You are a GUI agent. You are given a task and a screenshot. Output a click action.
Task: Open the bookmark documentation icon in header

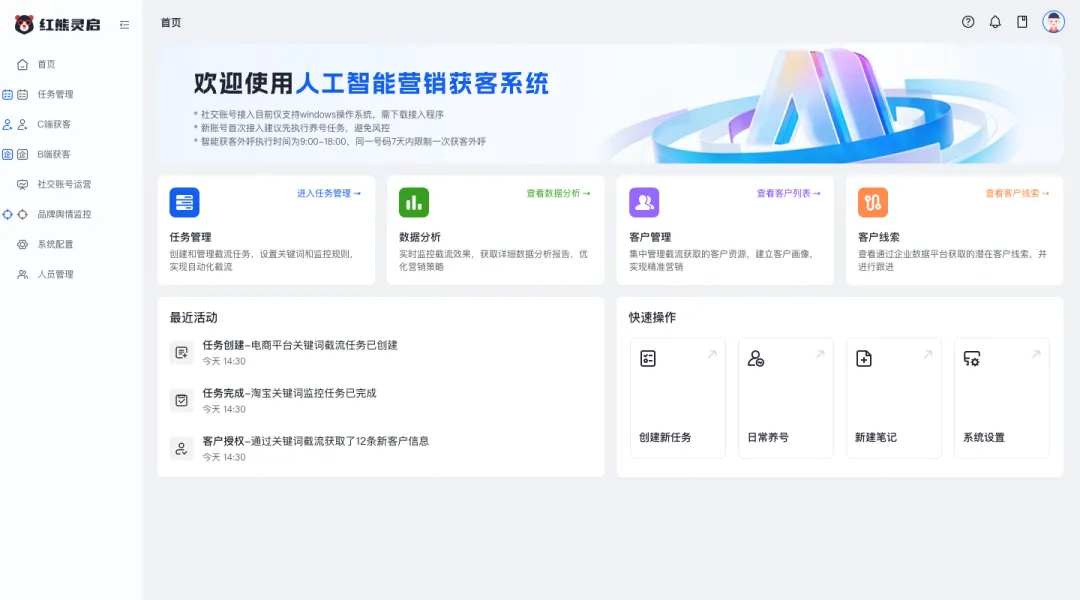click(1021, 21)
